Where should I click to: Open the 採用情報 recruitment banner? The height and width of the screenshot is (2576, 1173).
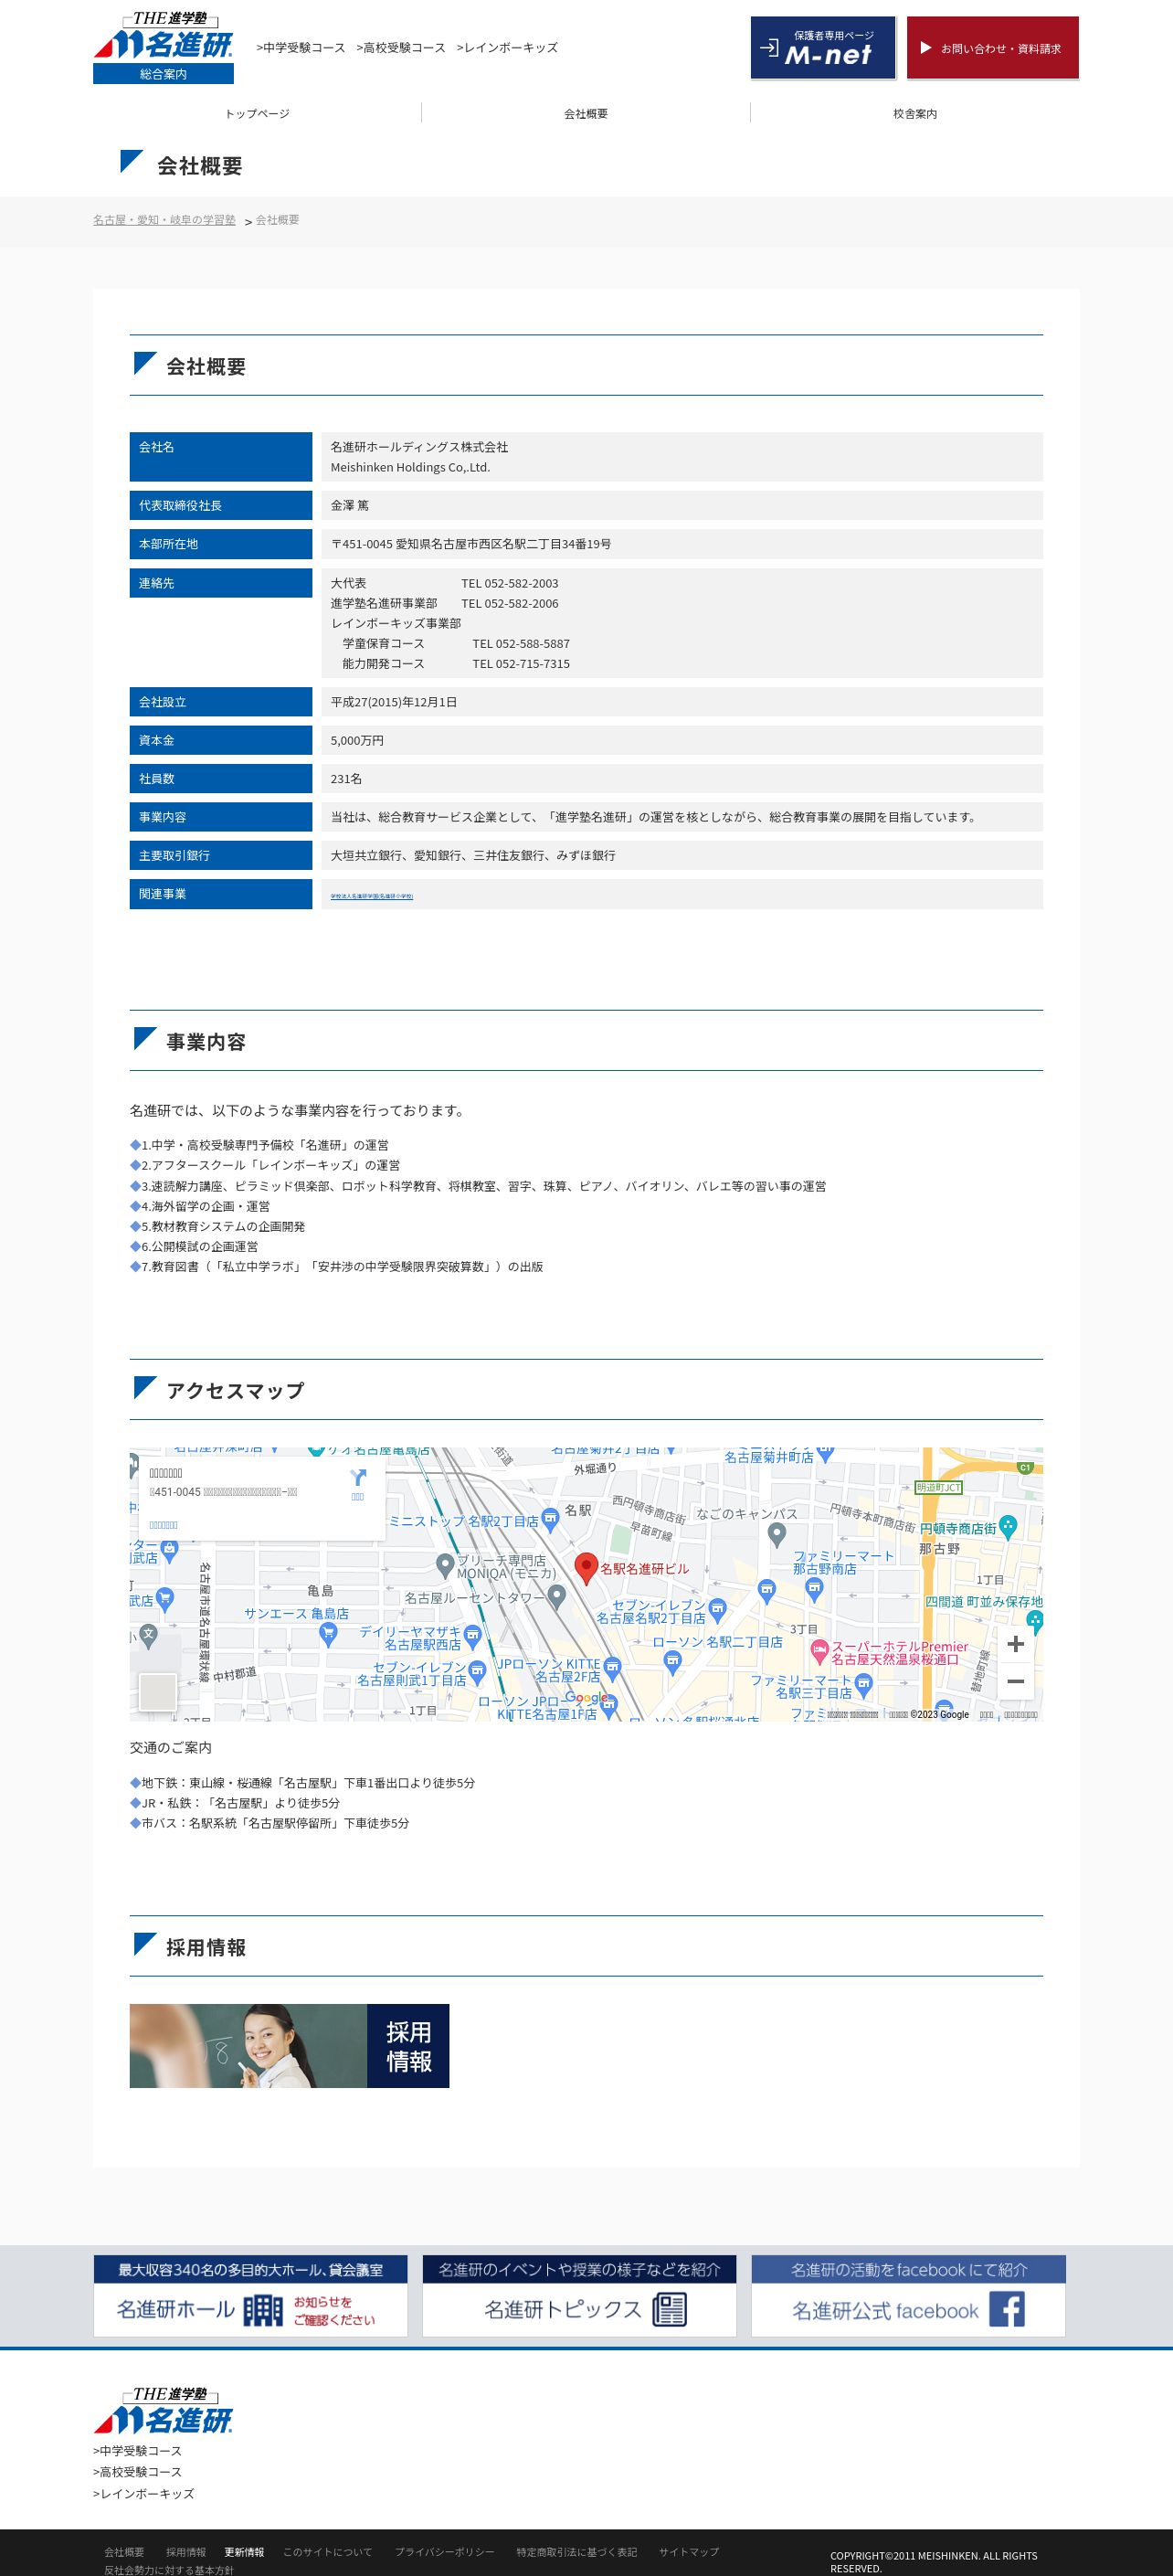tap(289, 2045)
